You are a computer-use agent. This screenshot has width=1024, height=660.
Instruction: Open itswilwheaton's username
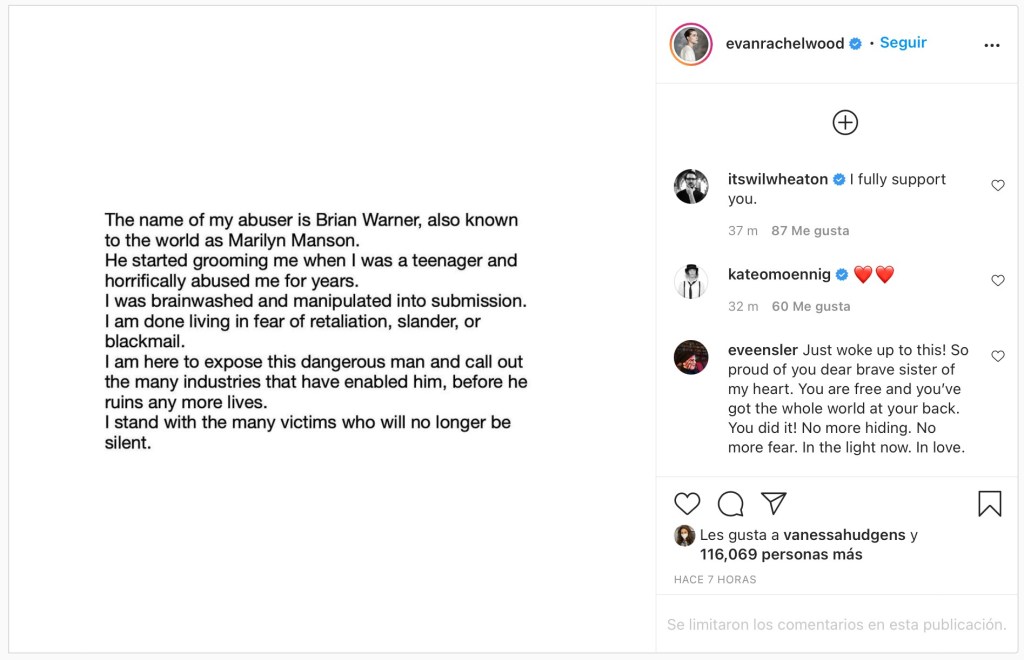[776, 180]
